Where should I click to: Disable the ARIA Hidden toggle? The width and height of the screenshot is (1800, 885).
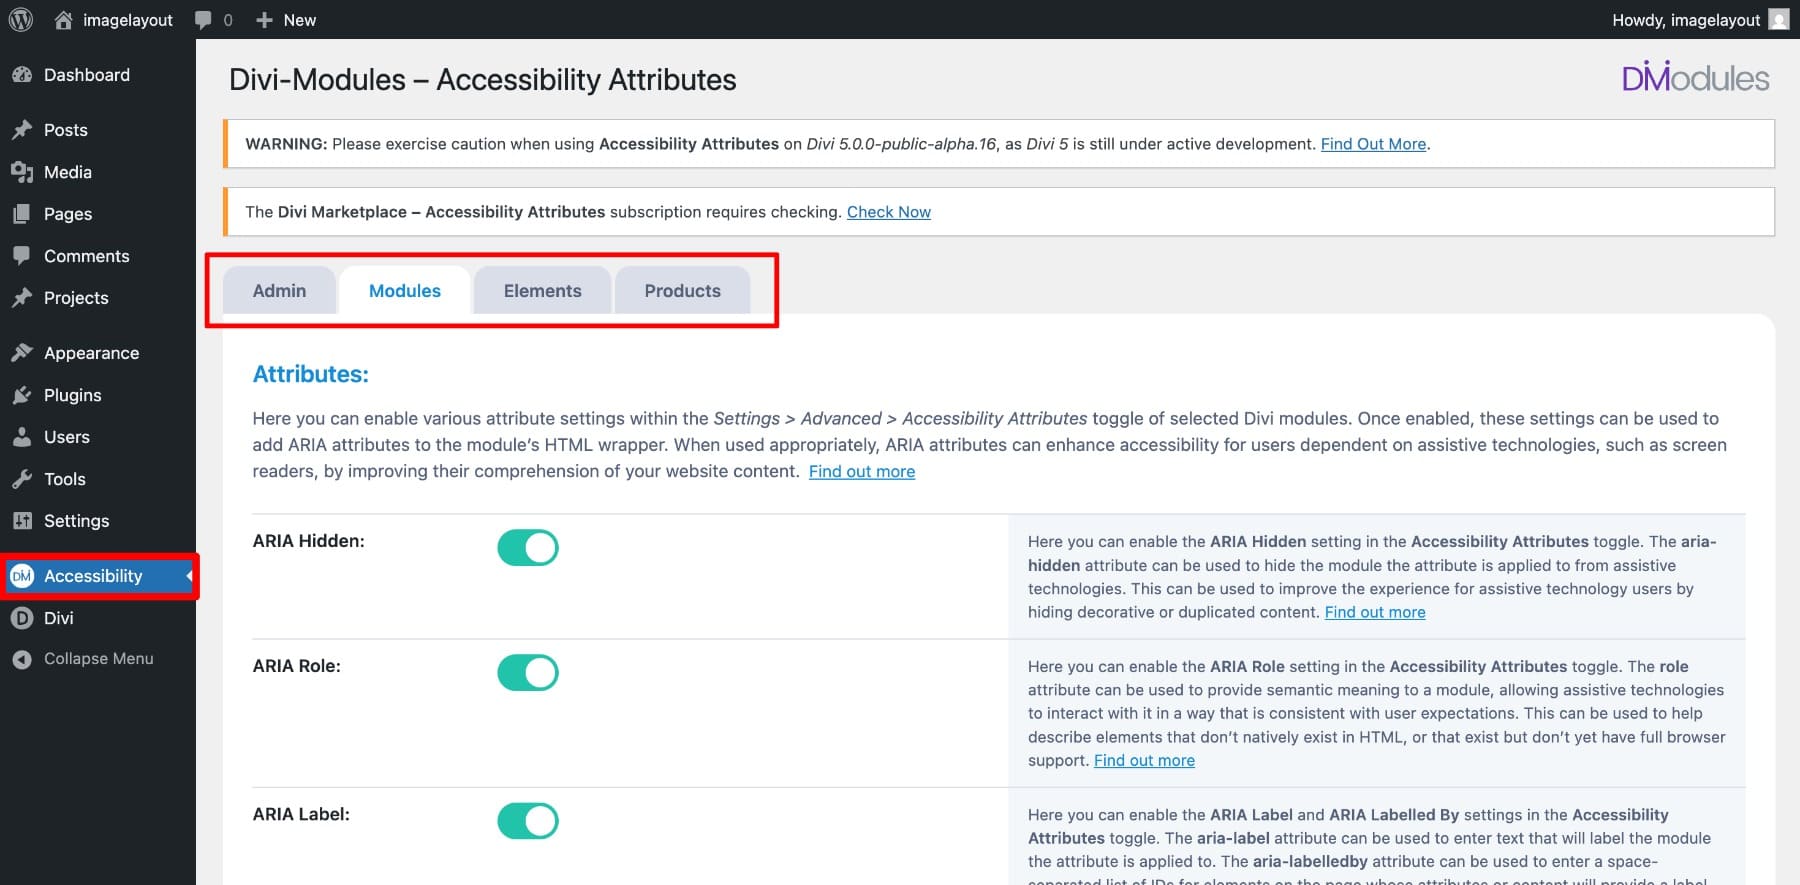coord(528,547)
